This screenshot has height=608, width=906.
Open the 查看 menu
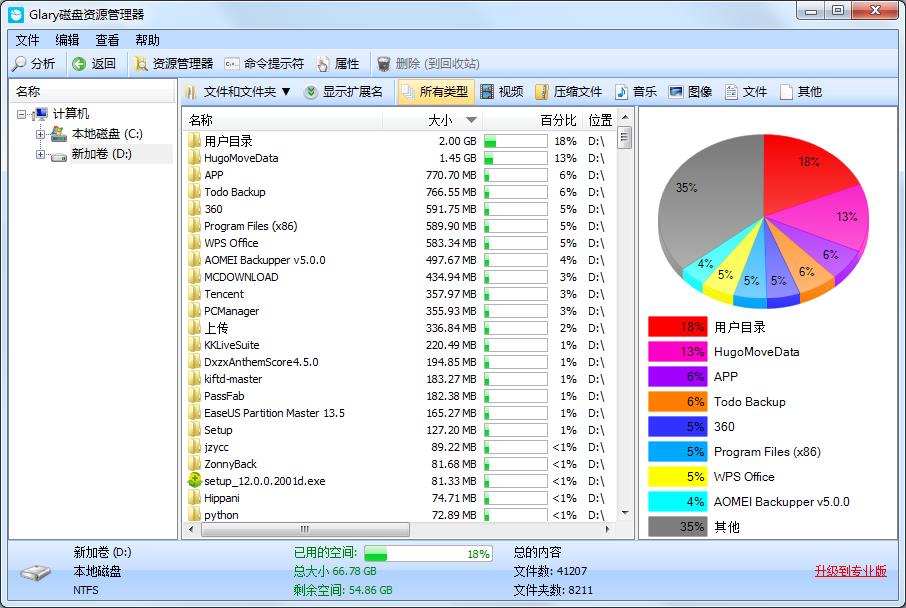point(107,40)
